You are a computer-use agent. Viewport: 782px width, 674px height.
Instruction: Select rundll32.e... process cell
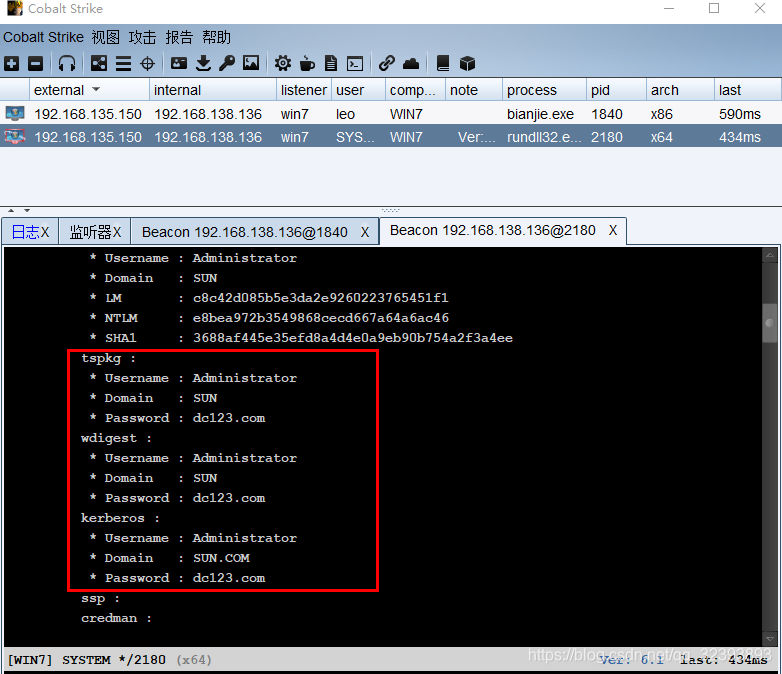pyautogui.click(x=544, y=137)
